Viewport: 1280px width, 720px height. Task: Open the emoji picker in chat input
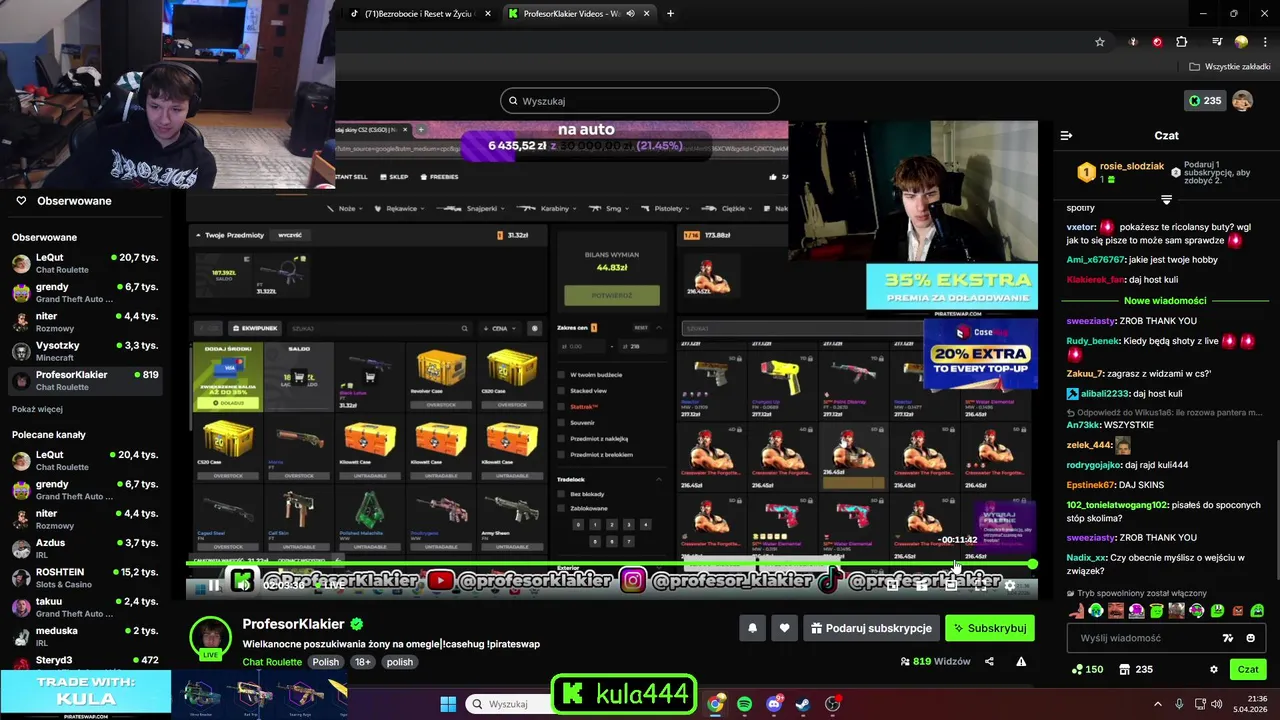pyautogui.click(x=1251, y=638)
